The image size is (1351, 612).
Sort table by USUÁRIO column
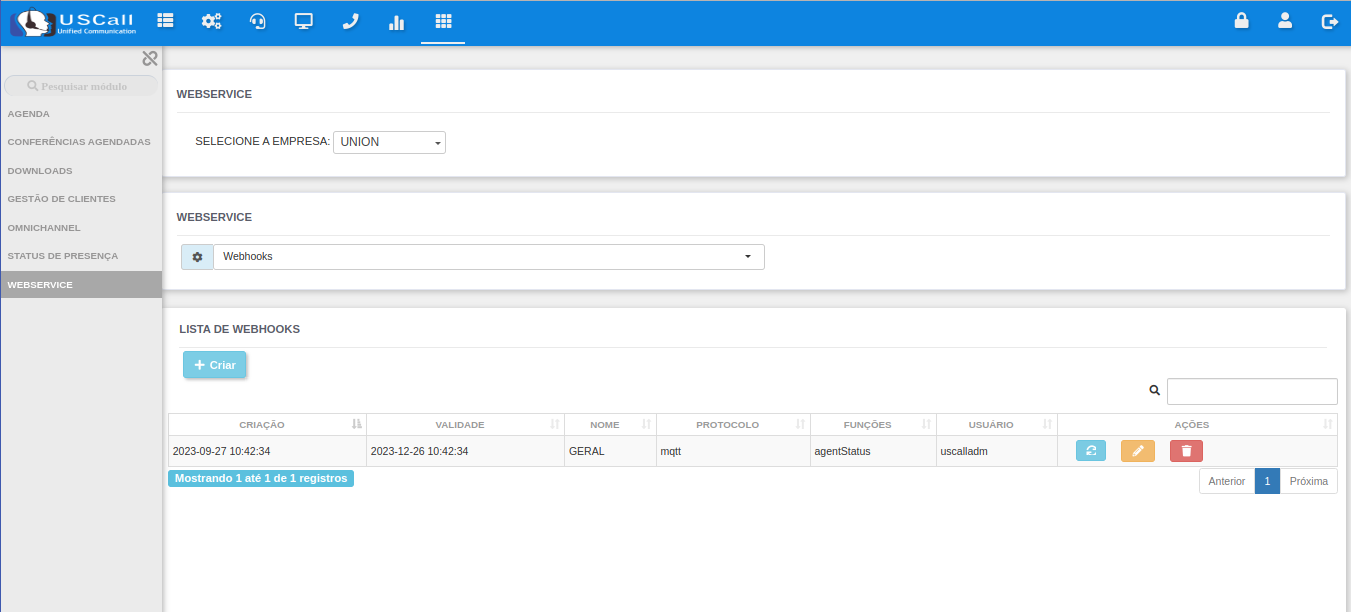pyautogui.click(x=996, y=425)
